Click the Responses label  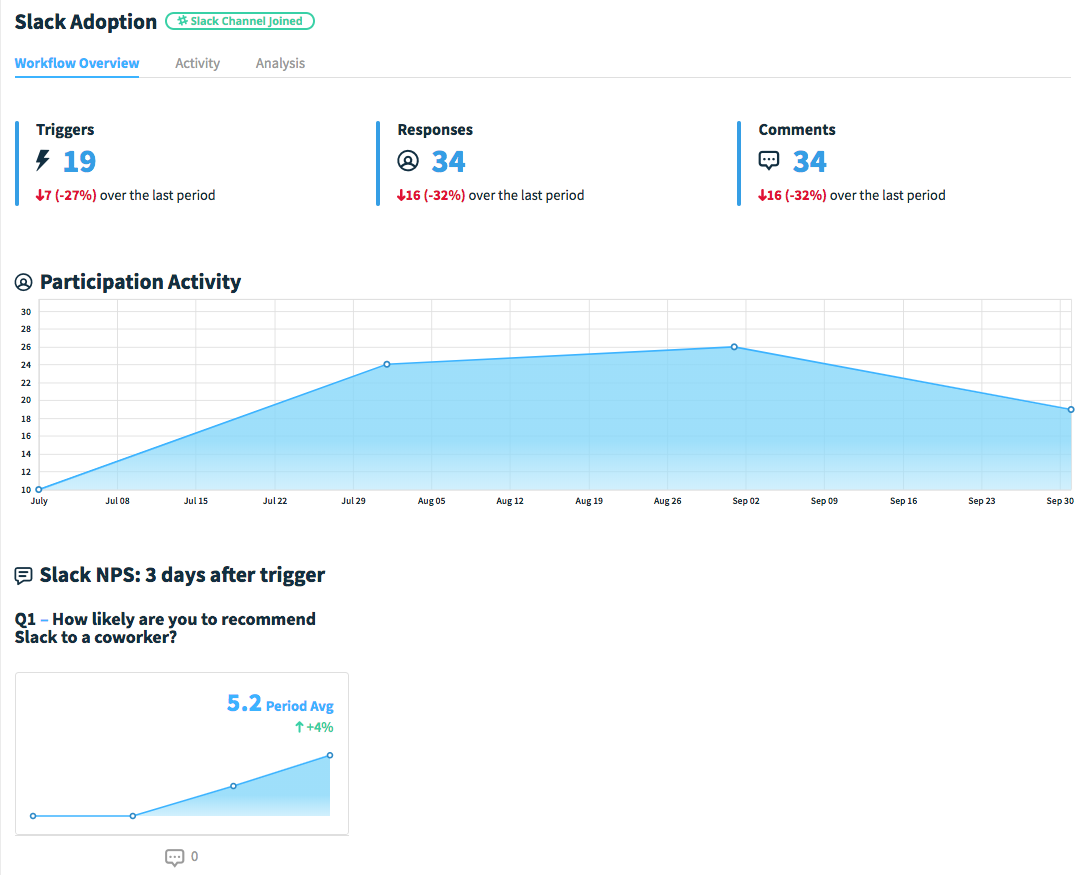tap(435, 129)
